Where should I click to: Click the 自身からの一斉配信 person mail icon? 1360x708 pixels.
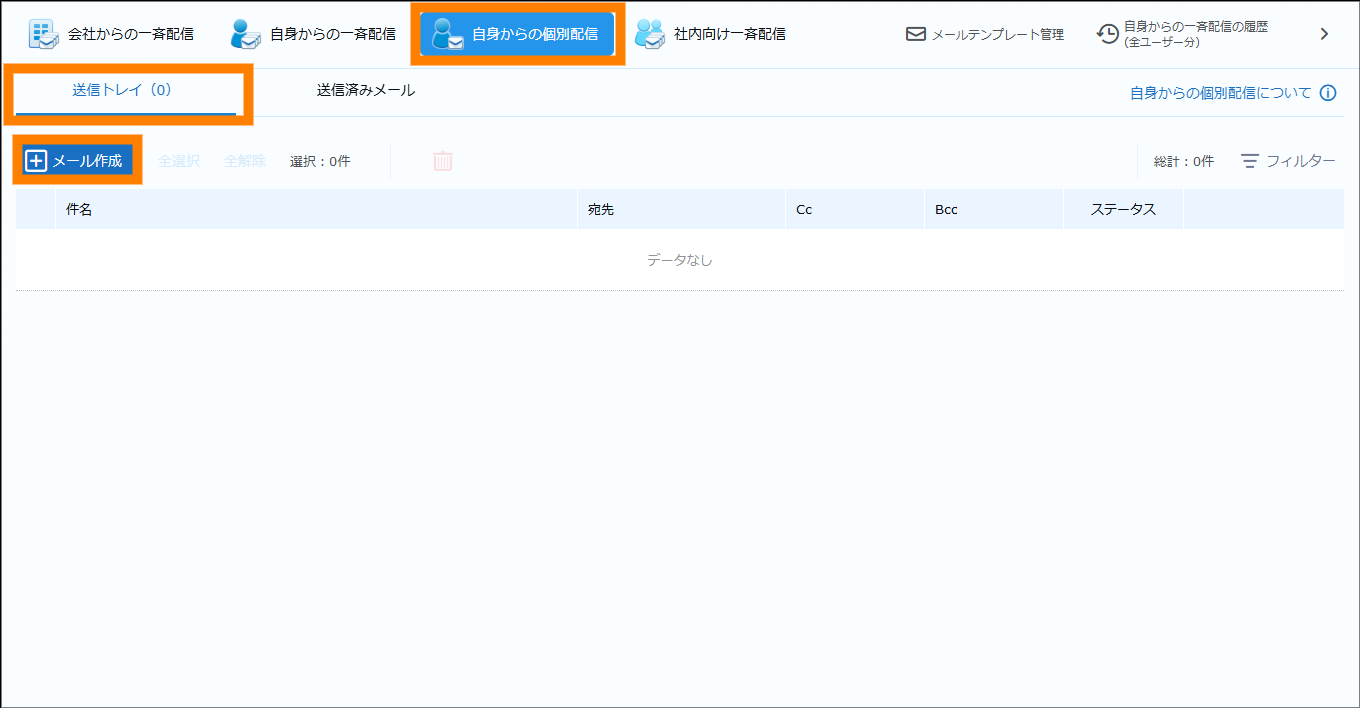tap(245, 34)
